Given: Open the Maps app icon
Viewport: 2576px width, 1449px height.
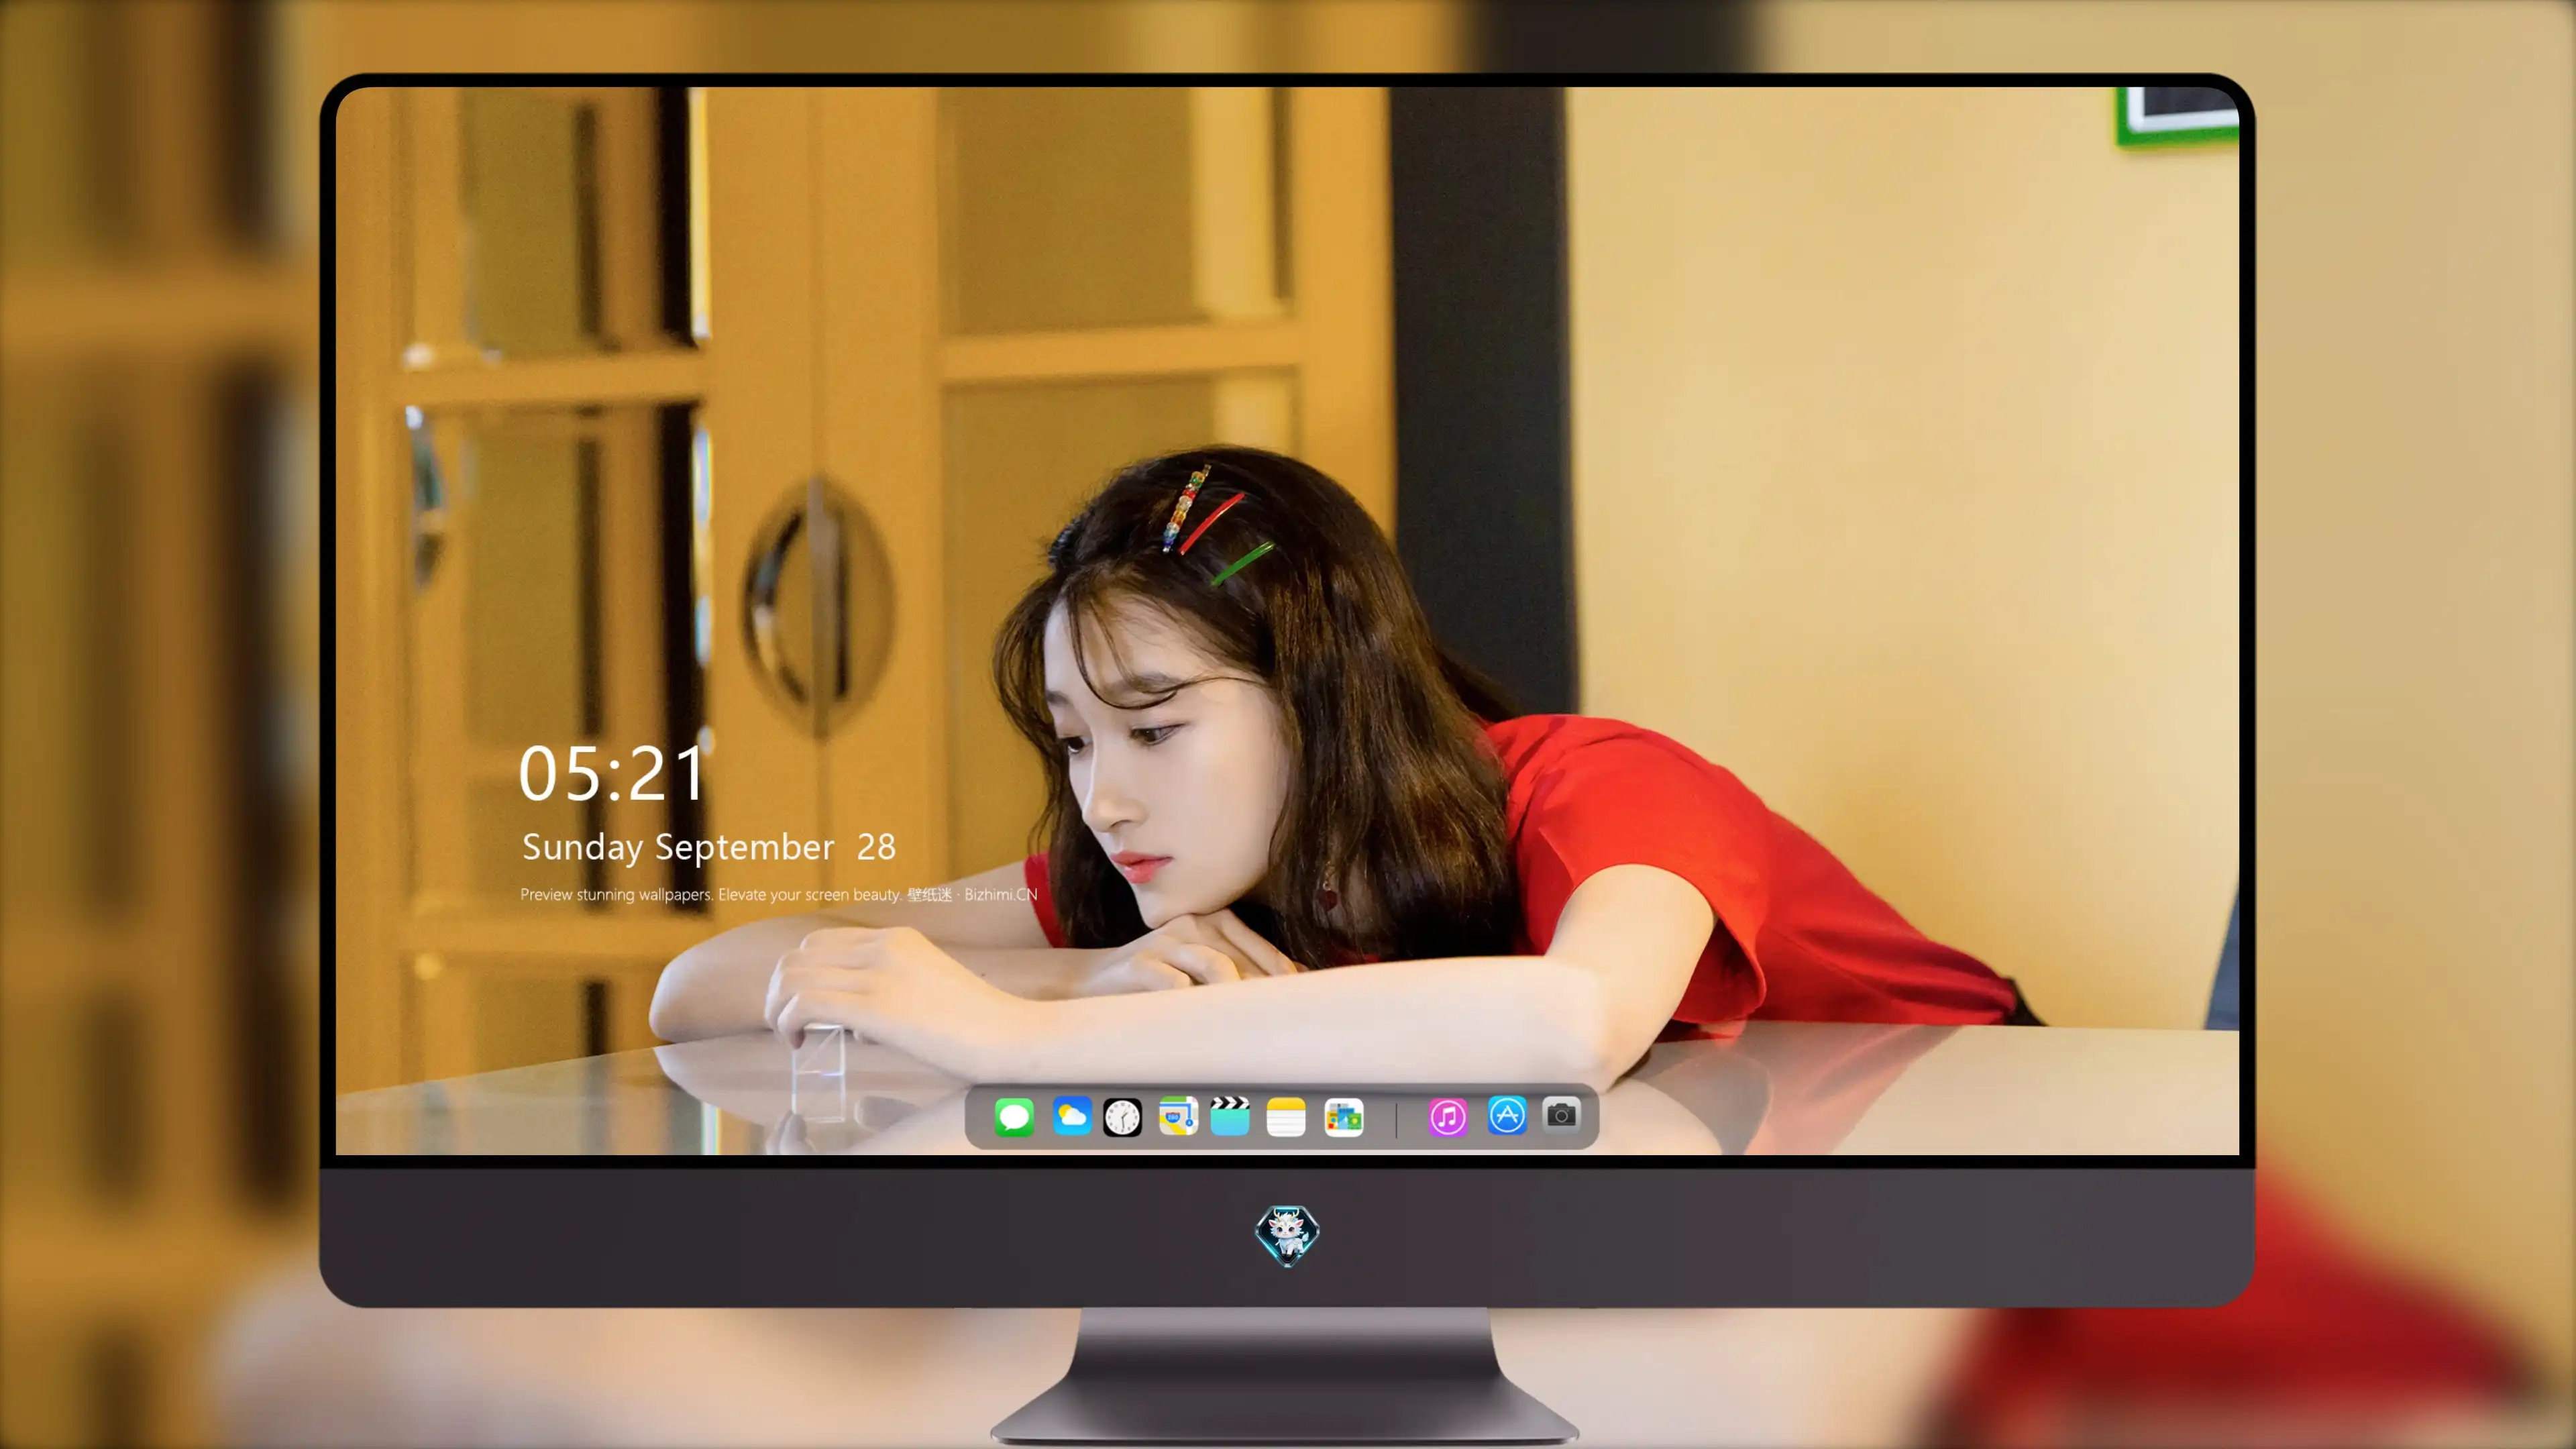Looking at the screenshot, I should [1178, 1116].
